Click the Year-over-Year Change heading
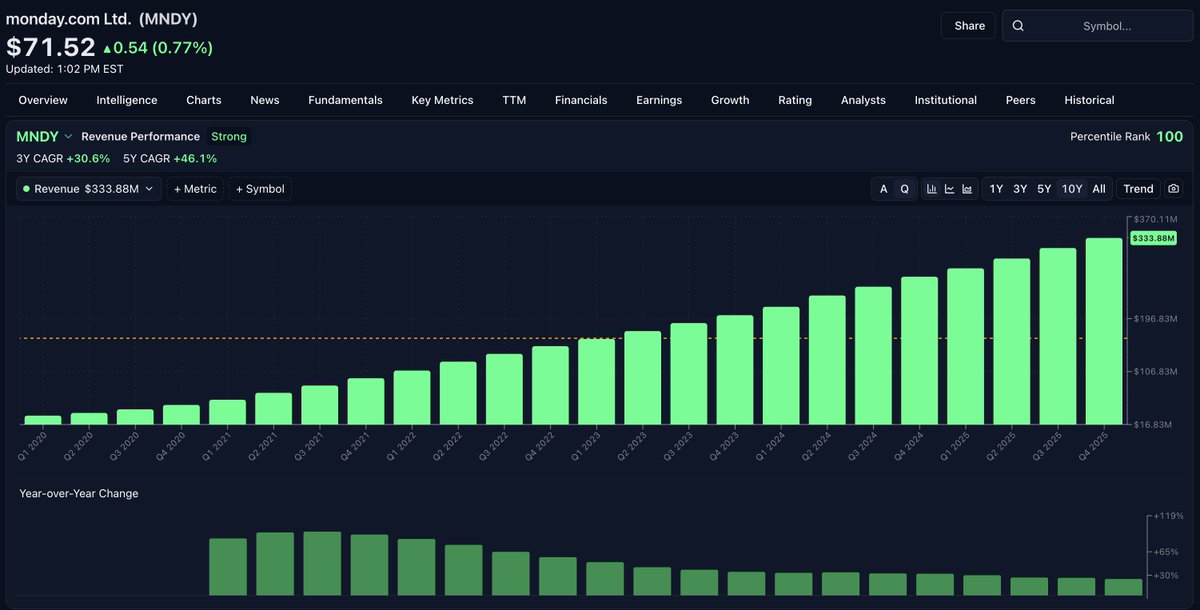This screenshot has height=610, width=1200. point(79,493)
